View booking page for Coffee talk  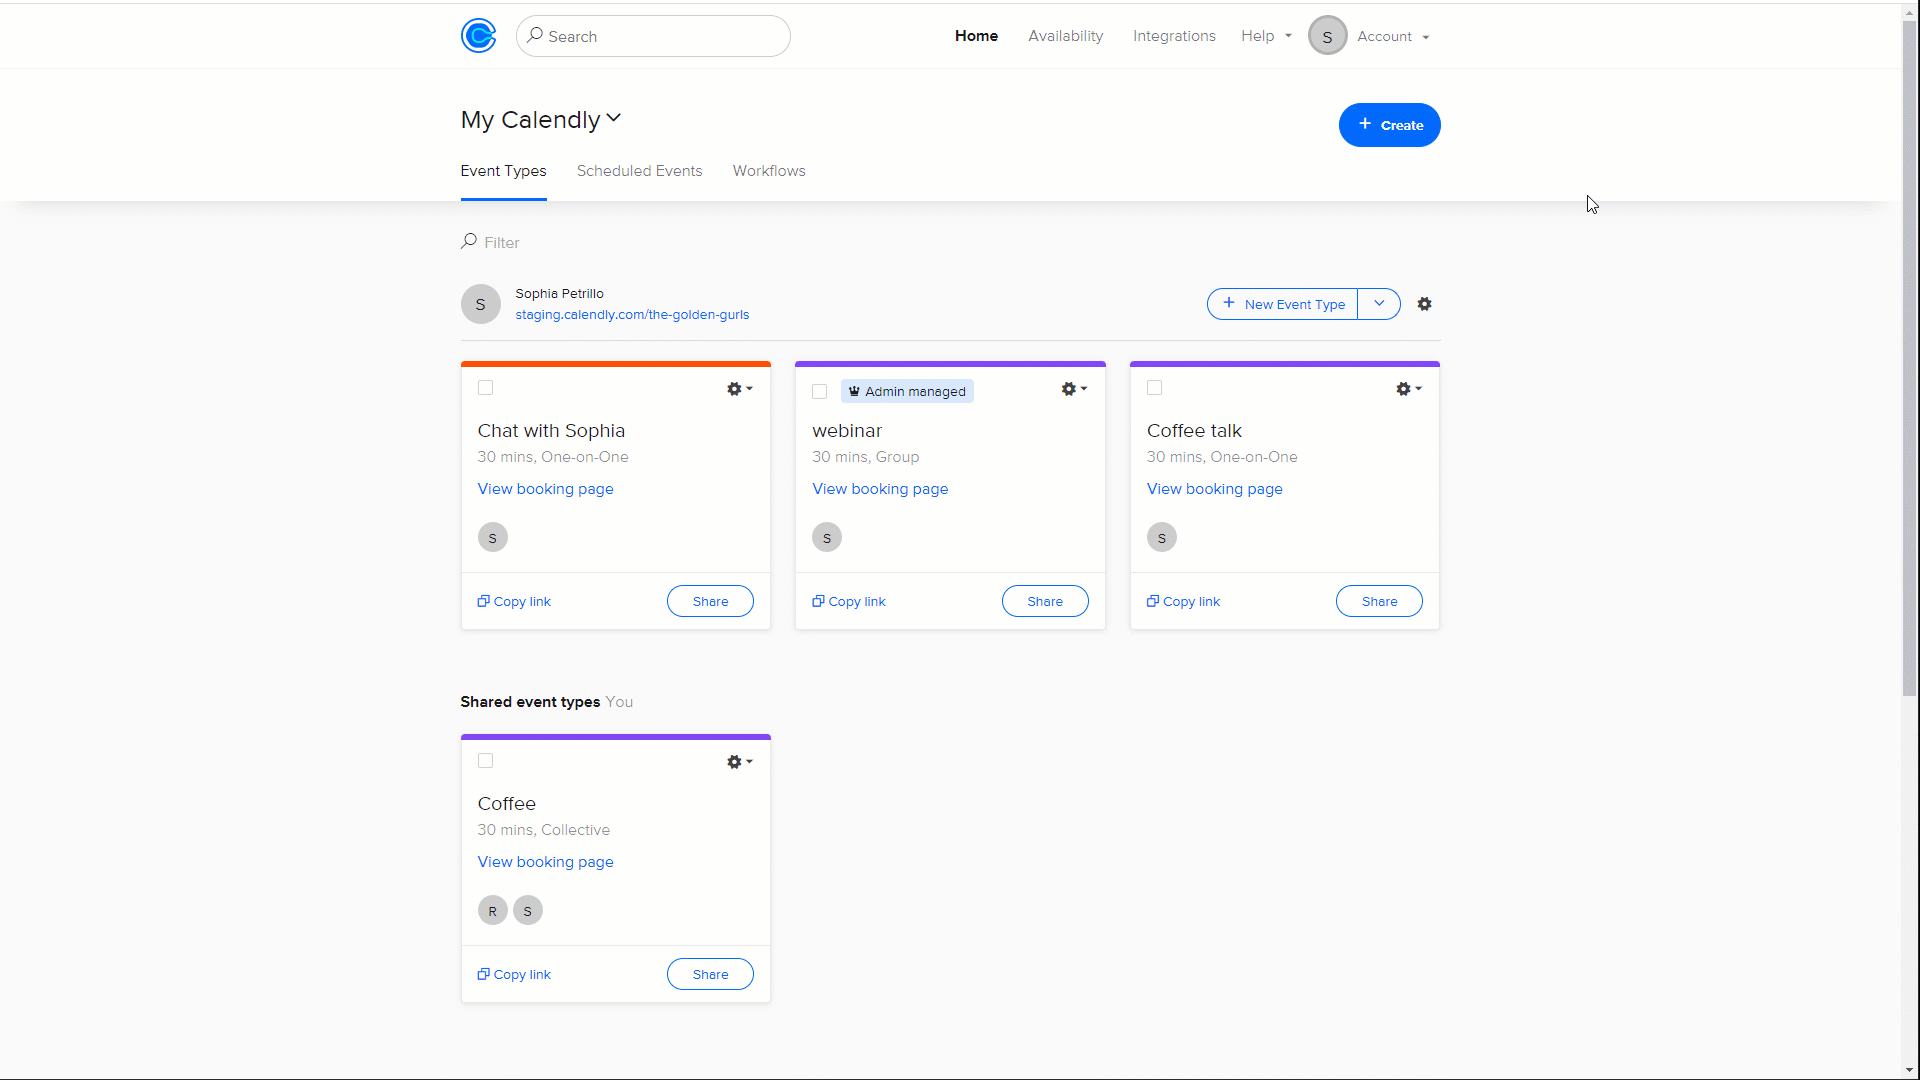(x=1214, y=489)
